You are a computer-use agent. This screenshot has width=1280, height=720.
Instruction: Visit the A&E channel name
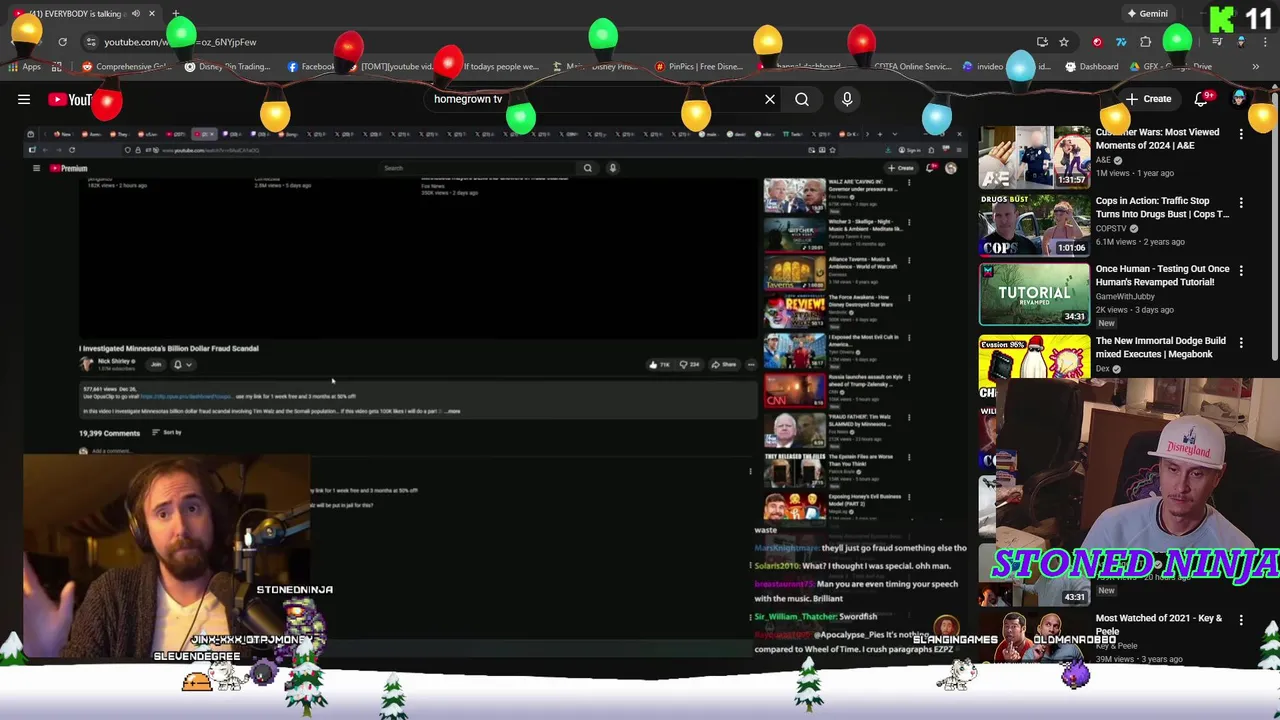tap(1104, 160)
